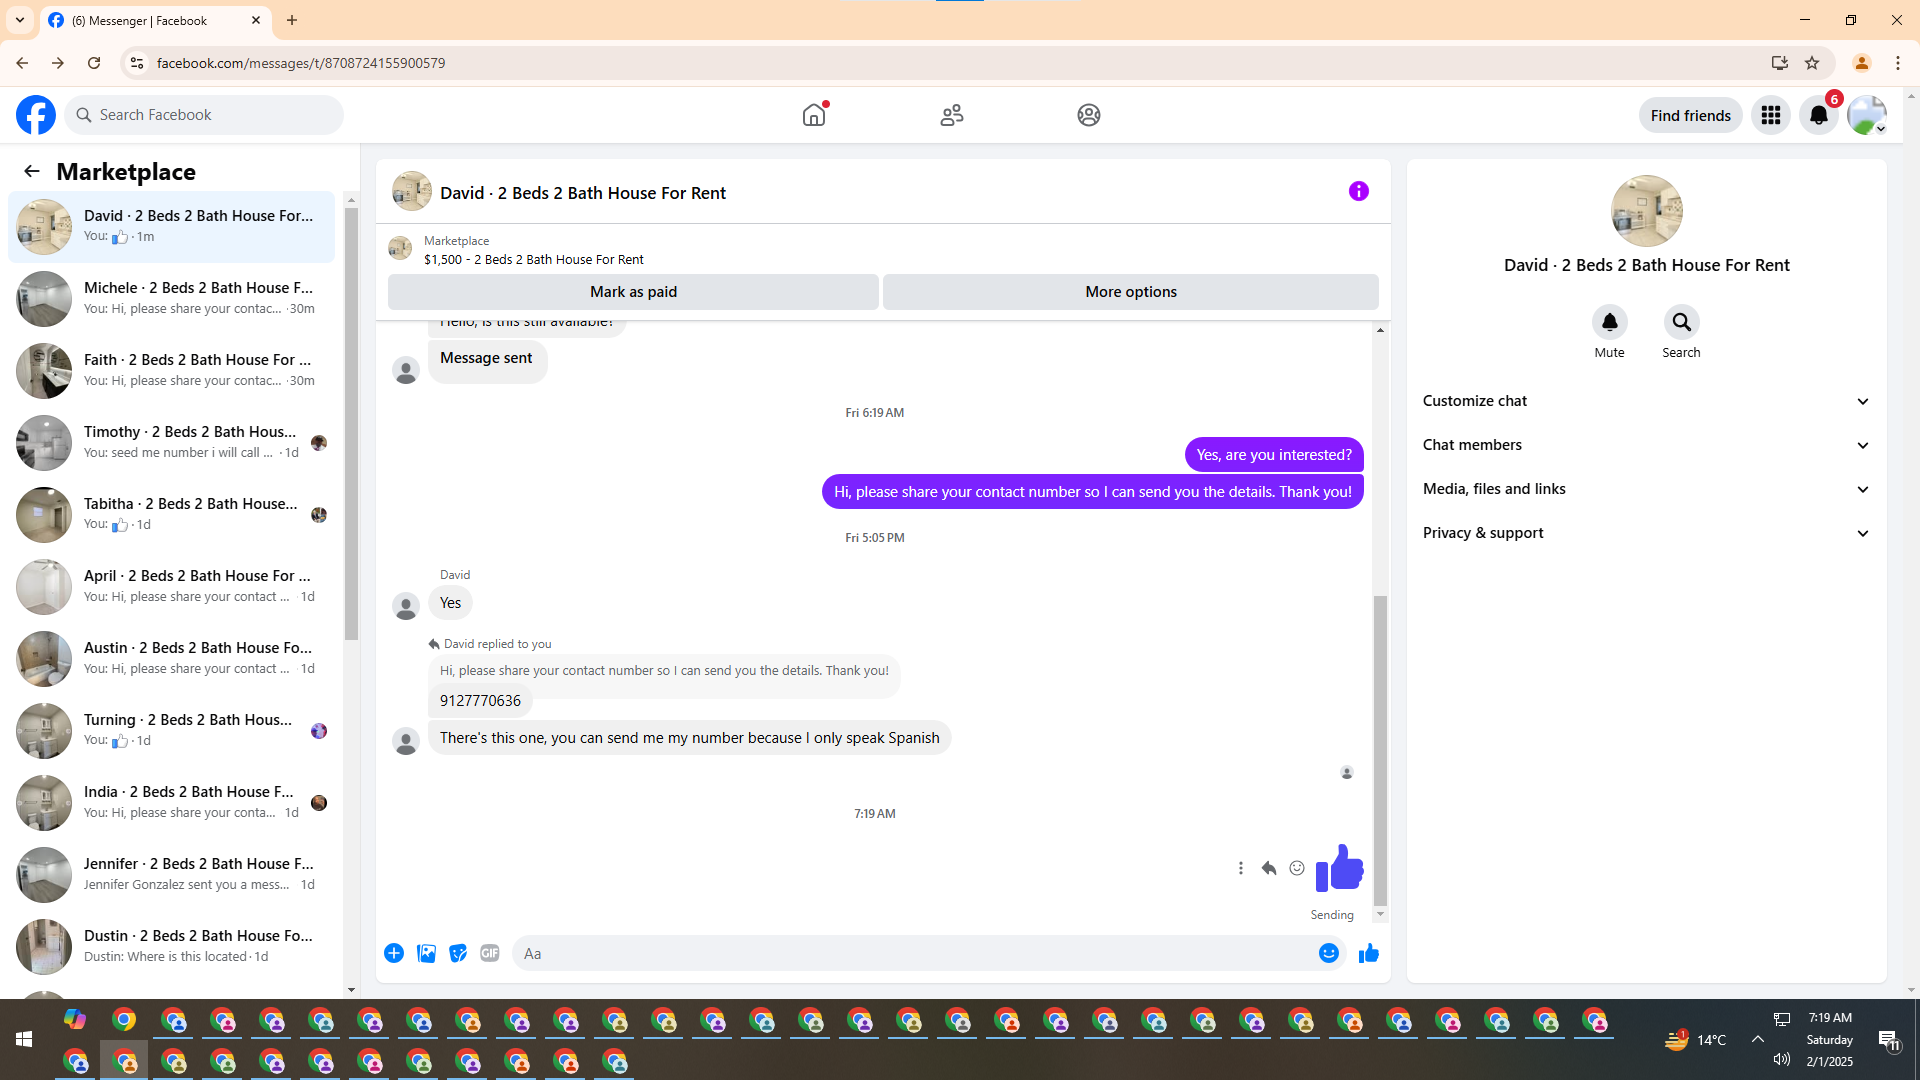Click the attach photo icon
The image size is (1920, 1080).
[426, 953]
